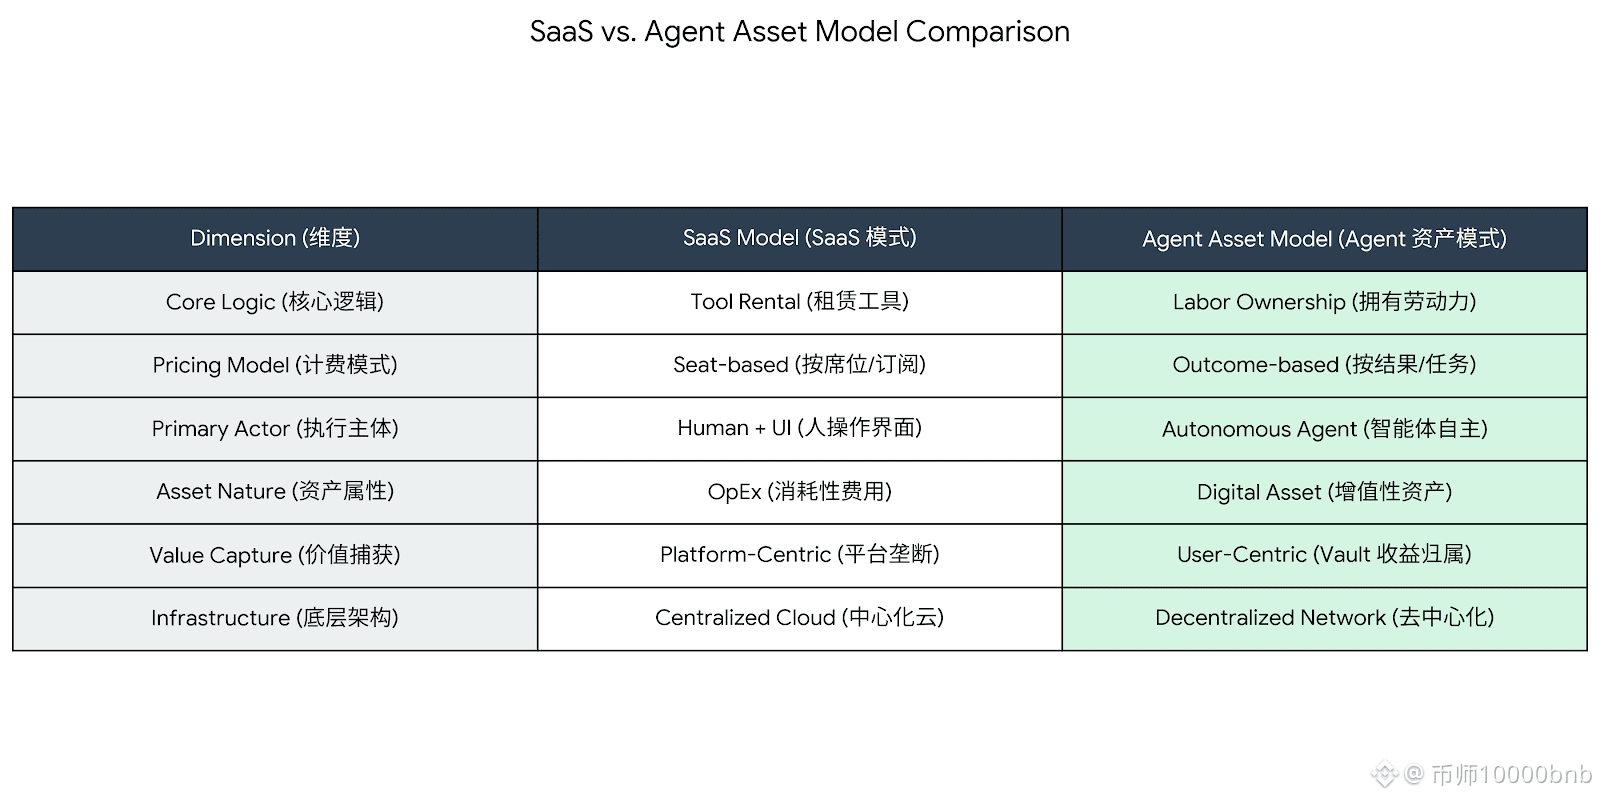
Task: Select the SaaS Model column header
Action: (x=799, y=238)
